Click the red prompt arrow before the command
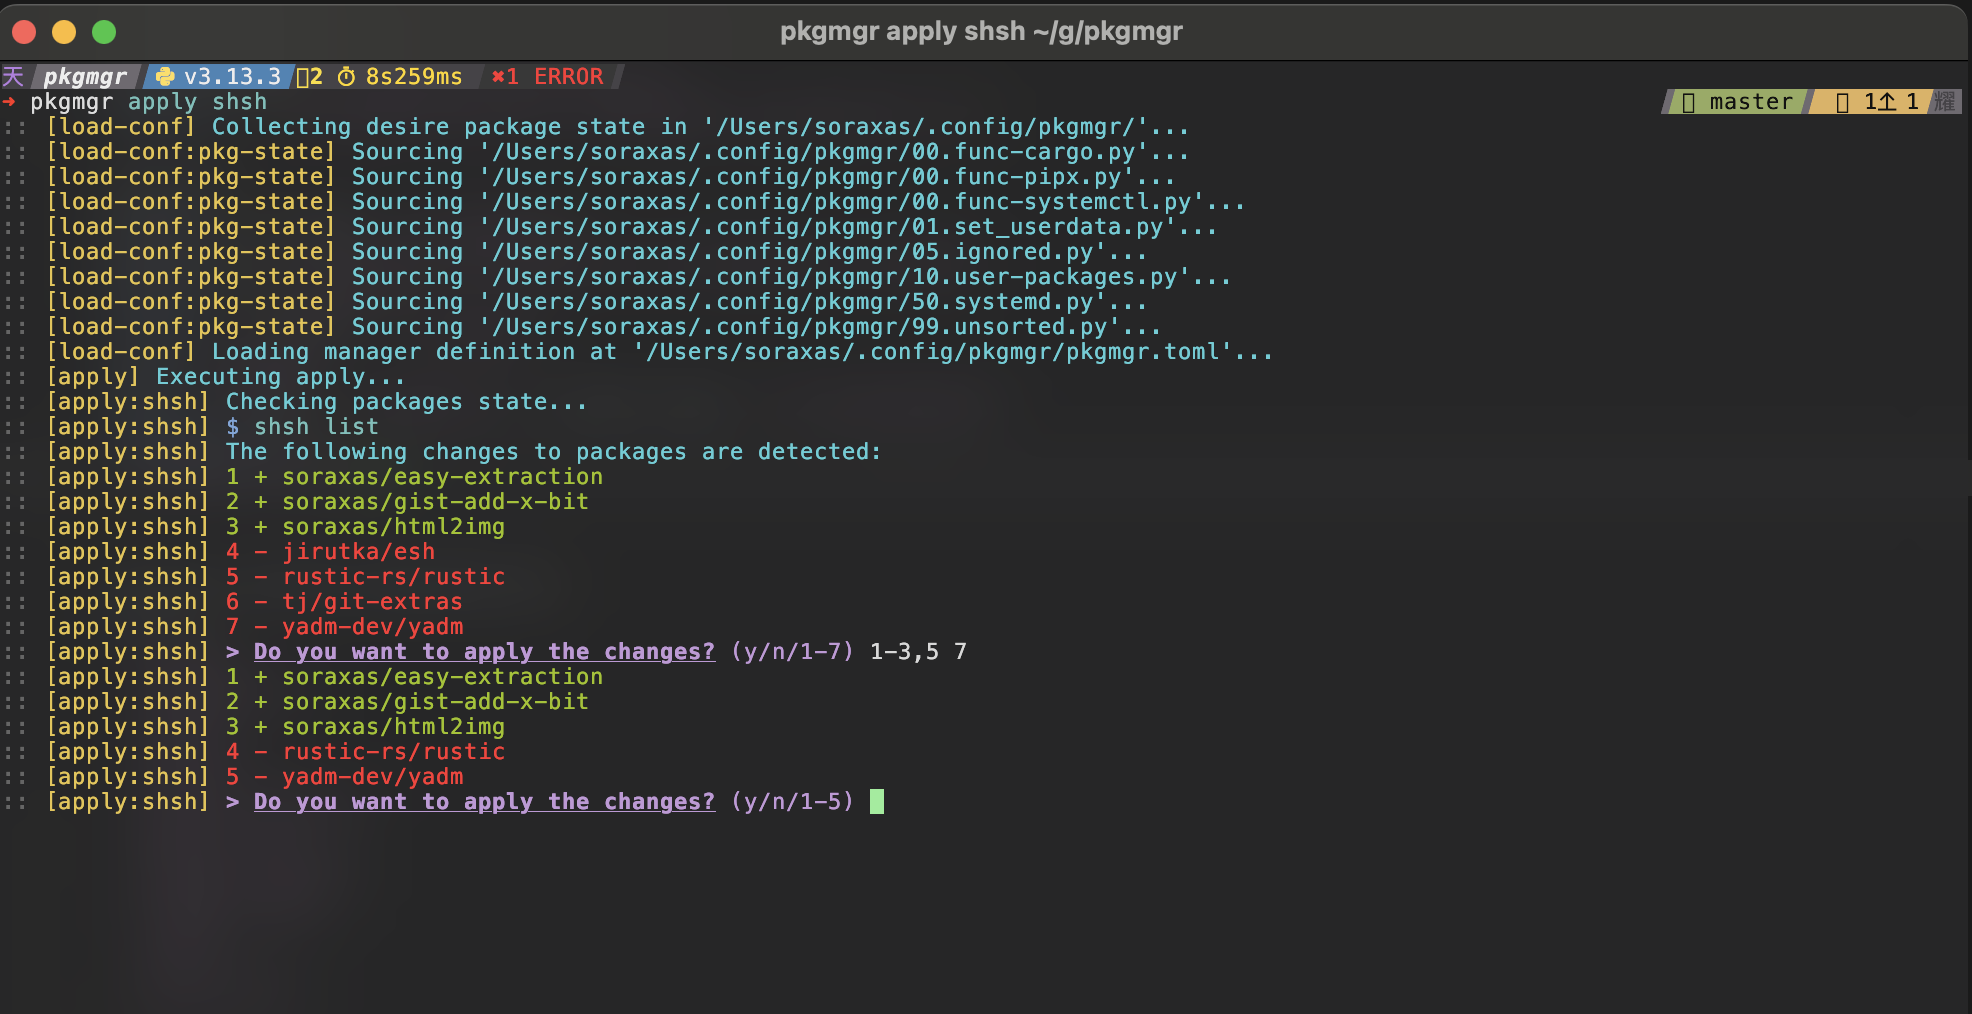 (x=9, y=102)
